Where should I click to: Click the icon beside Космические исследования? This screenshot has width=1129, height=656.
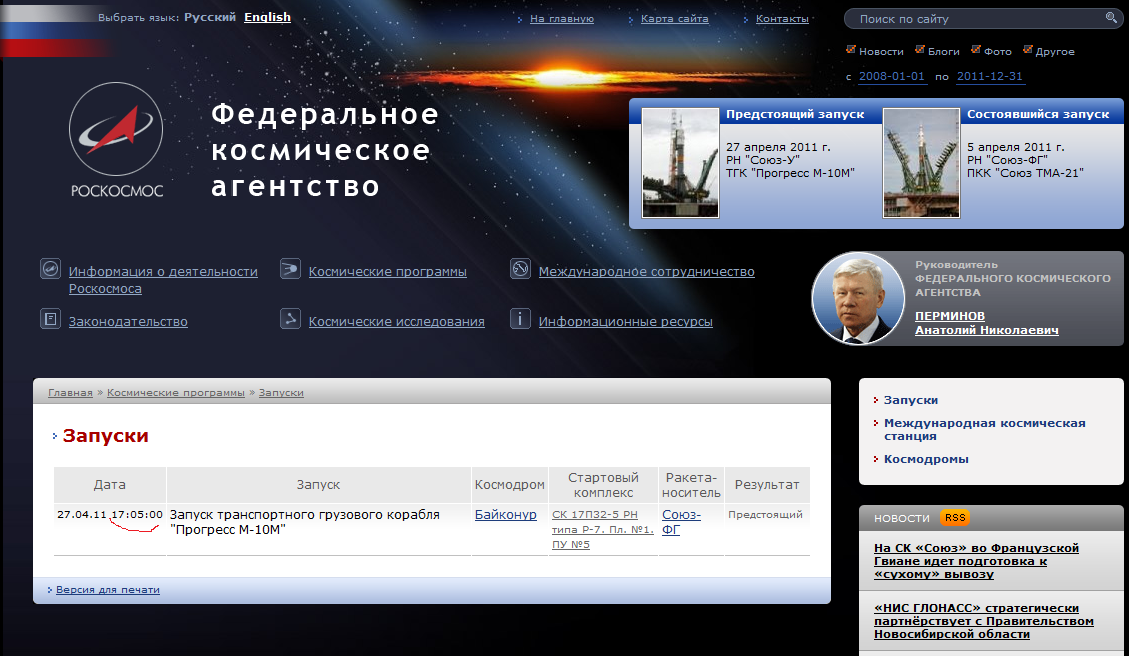click(290, 318)
